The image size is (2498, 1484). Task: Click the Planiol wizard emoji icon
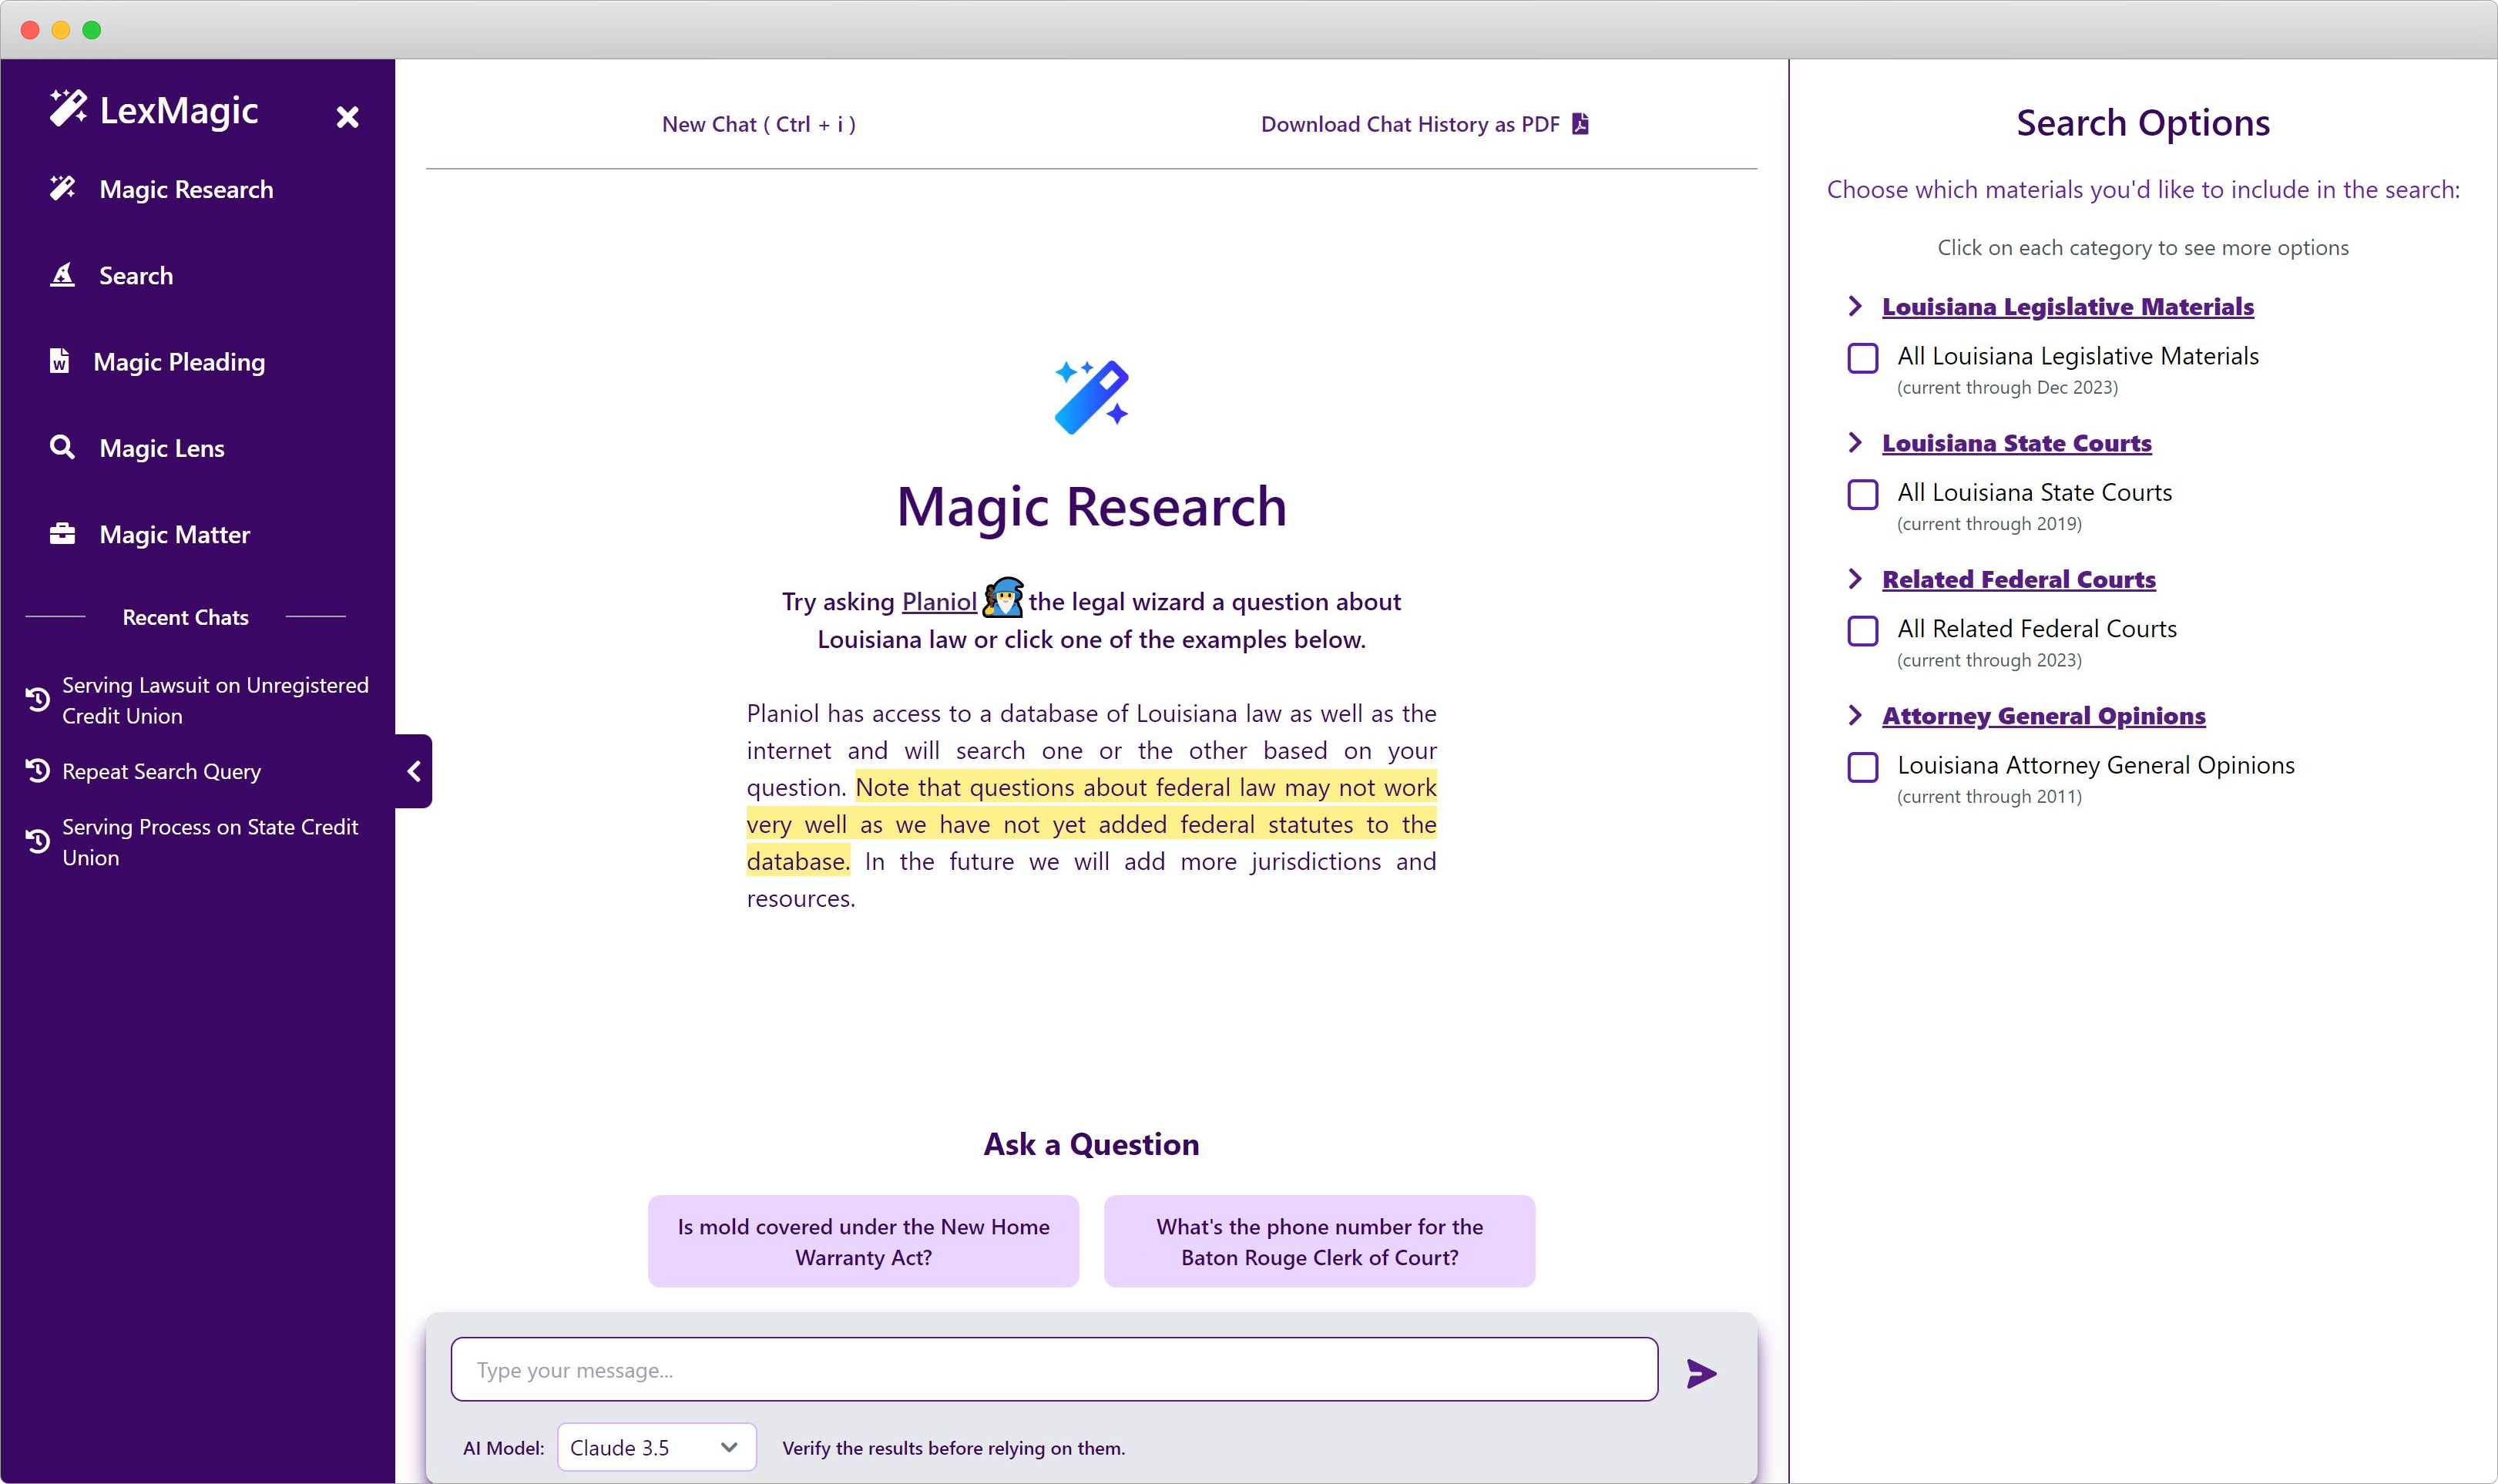click(1003, 598)
